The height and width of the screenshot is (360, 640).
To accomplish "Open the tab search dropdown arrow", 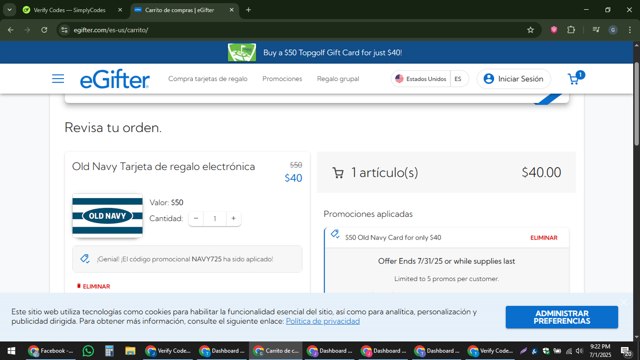I will pos(9,10).
